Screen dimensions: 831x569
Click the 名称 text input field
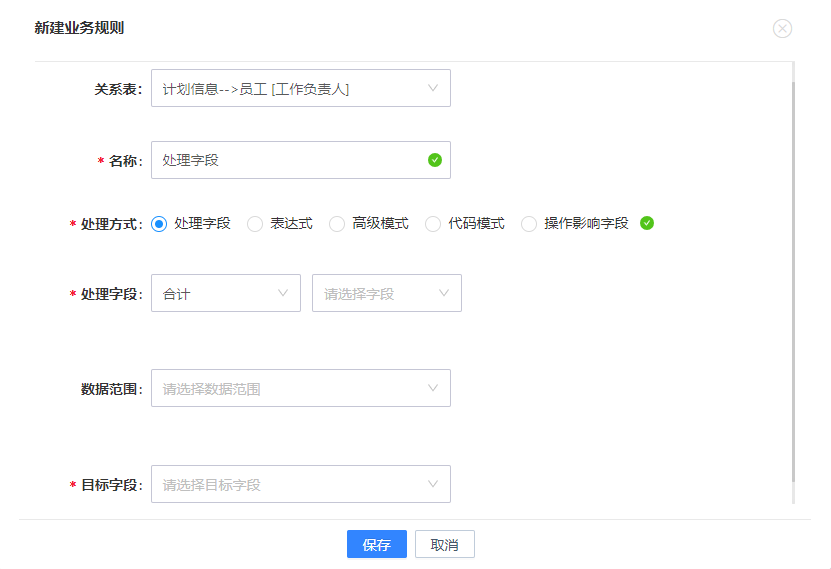pos(301,160)
